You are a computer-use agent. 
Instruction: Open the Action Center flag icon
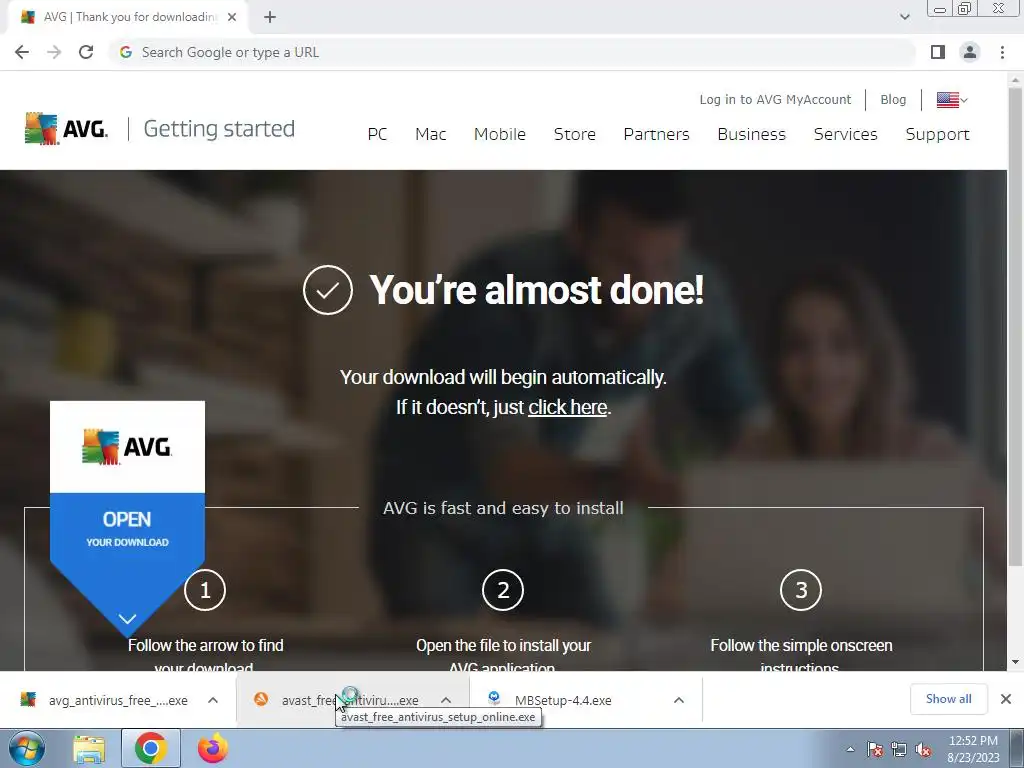coord(875,750)
